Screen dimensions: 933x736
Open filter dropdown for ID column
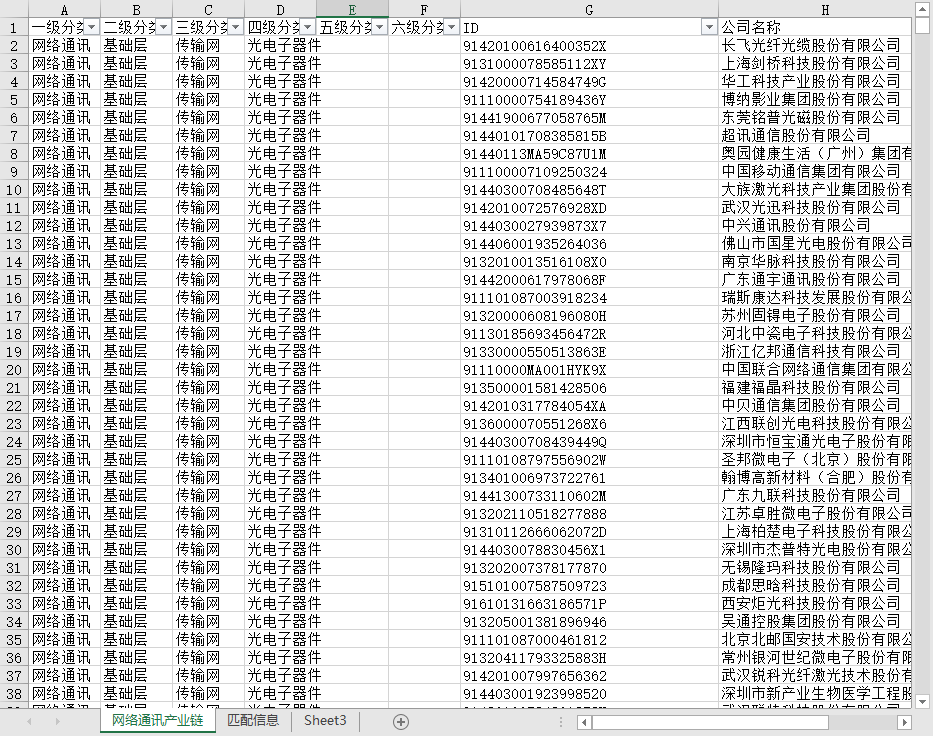709,27
